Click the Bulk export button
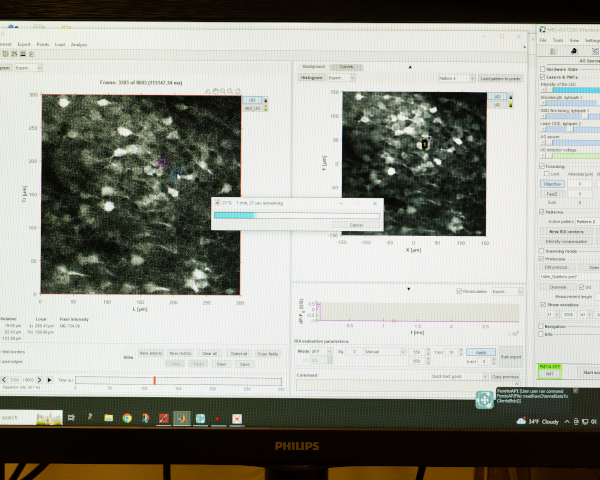Image resolution: width=600 pixels, height=480 pixels. (511, 357)
